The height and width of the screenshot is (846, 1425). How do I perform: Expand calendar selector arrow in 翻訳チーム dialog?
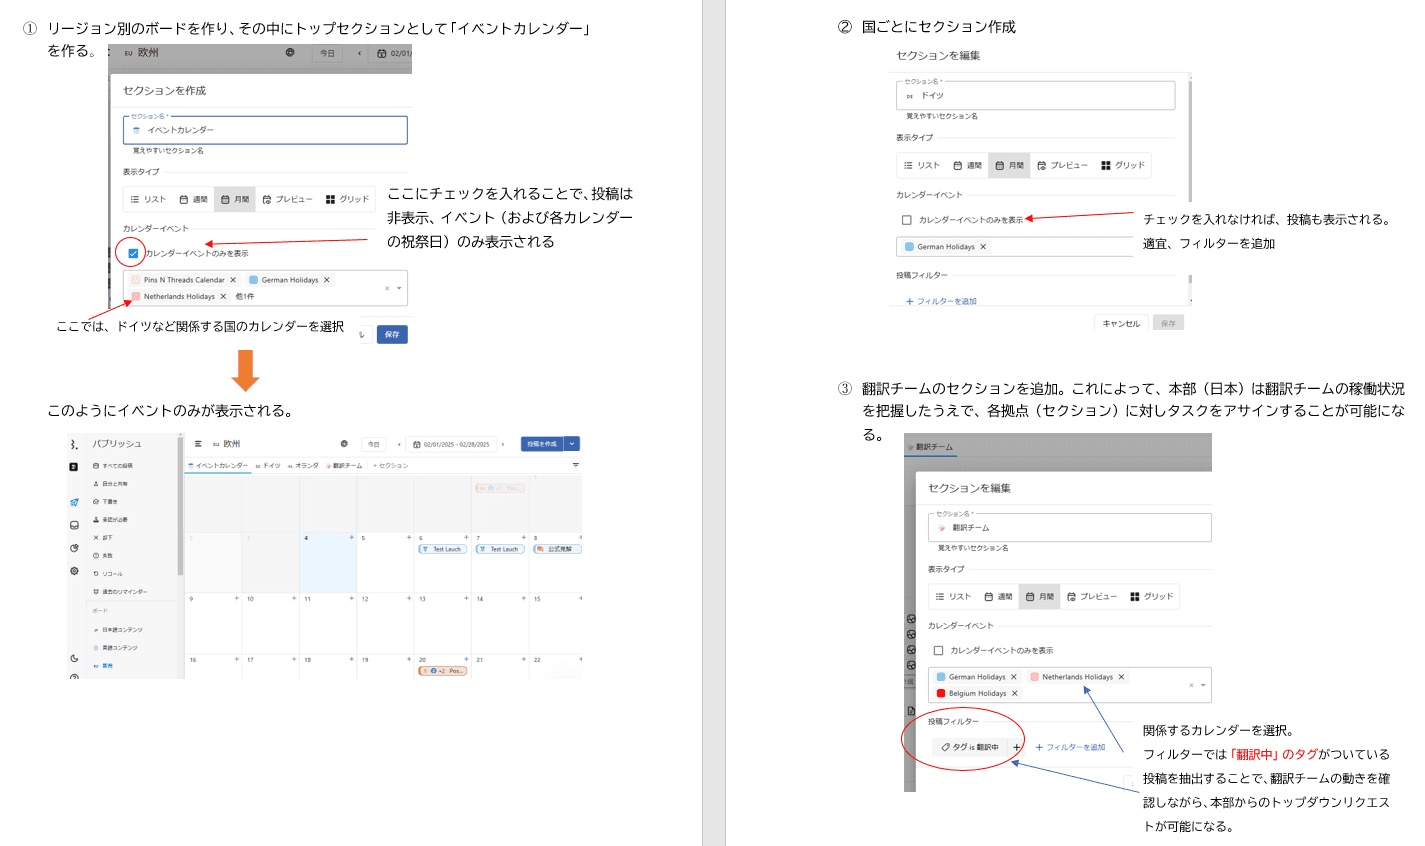(x=1203, y=685)
